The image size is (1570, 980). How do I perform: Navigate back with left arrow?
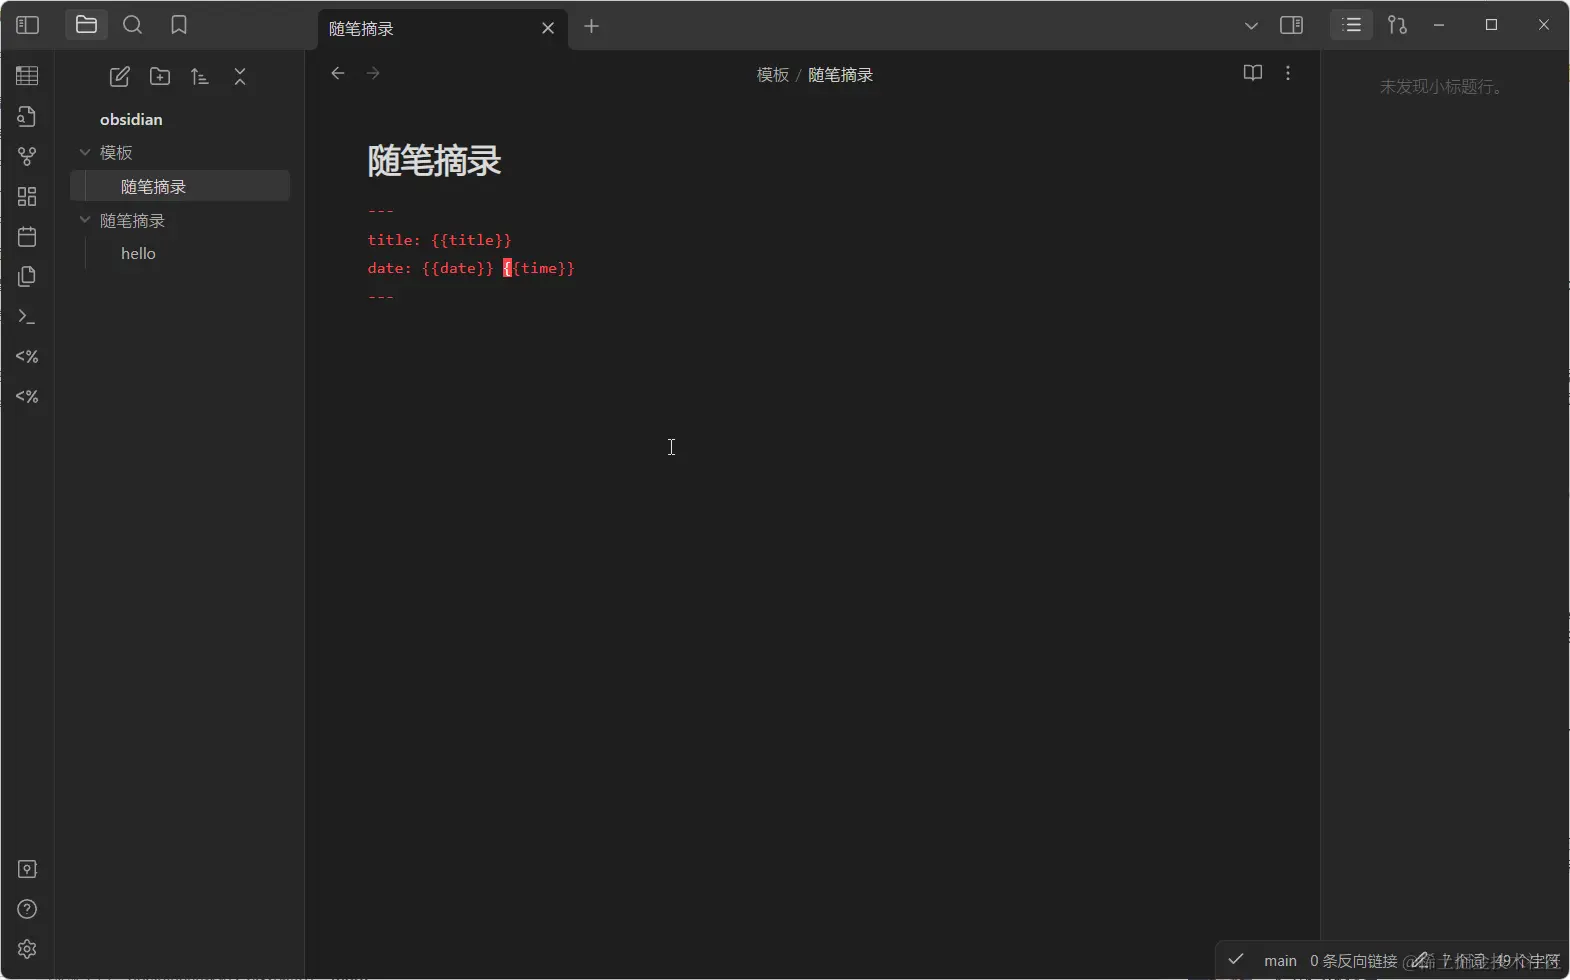(x=338, y=73)
